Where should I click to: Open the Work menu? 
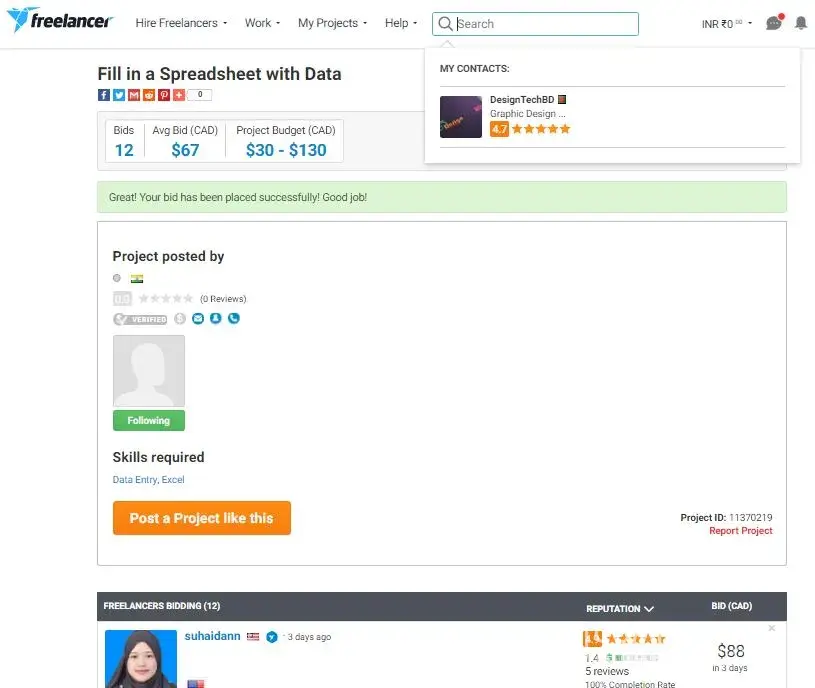[262, 23]
